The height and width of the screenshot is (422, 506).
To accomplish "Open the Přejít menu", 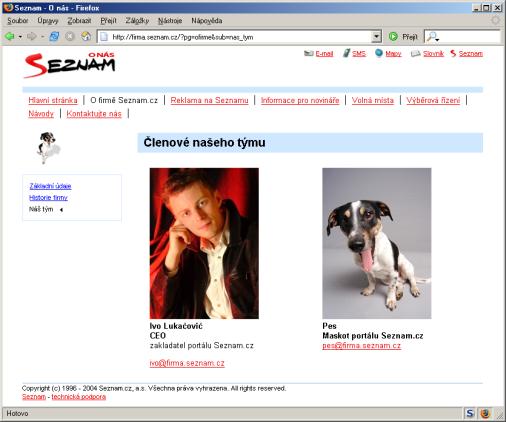I will (108, 21).
